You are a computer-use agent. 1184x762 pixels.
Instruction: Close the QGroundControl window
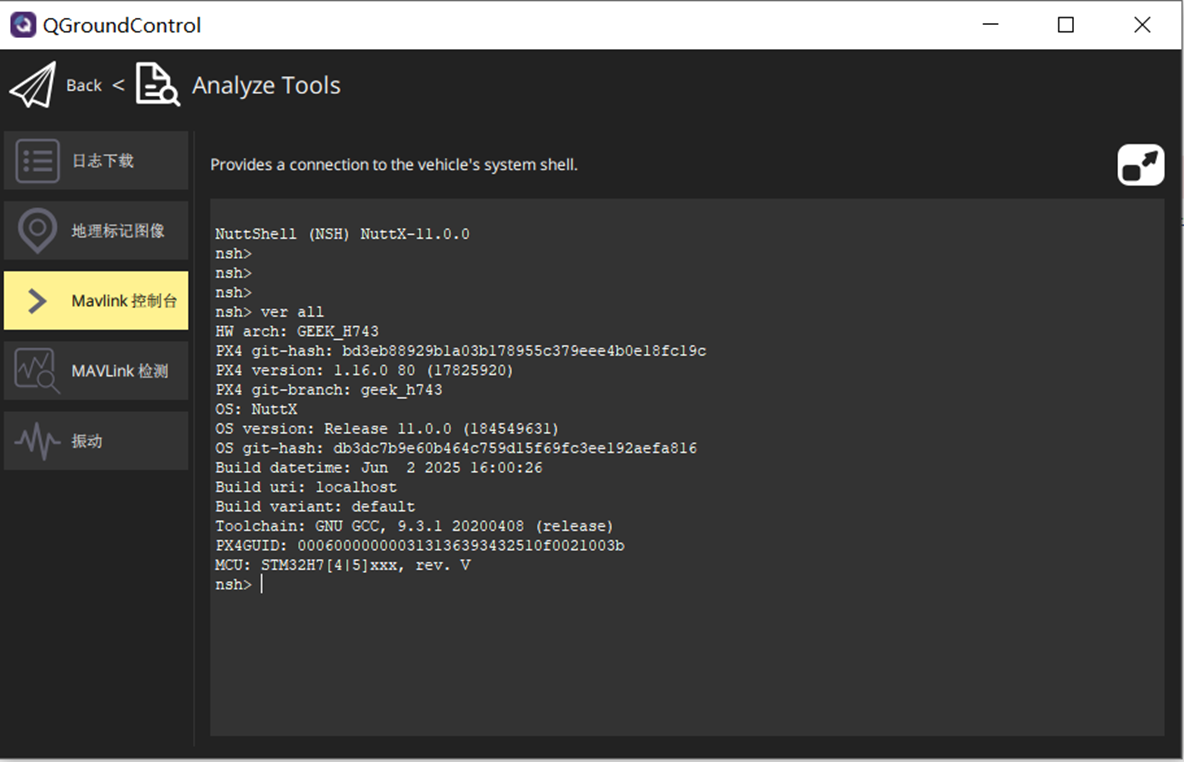pos(1142,25)
